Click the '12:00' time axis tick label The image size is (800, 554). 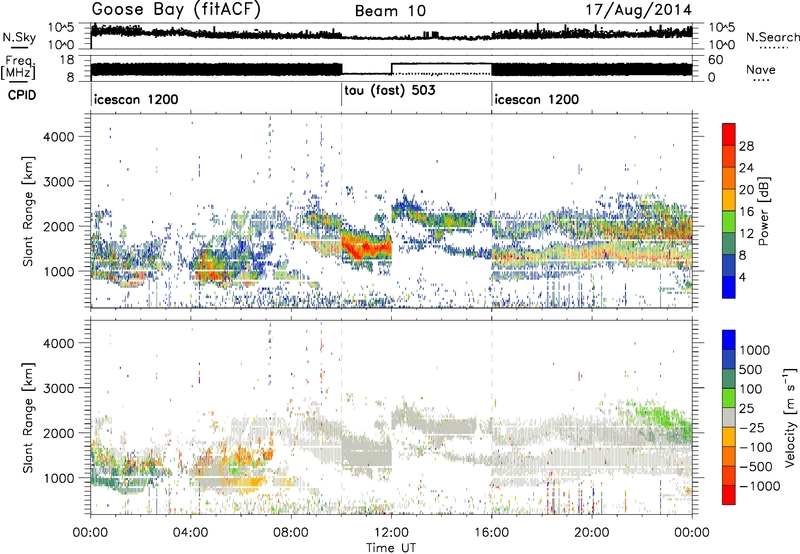point(391,533)
